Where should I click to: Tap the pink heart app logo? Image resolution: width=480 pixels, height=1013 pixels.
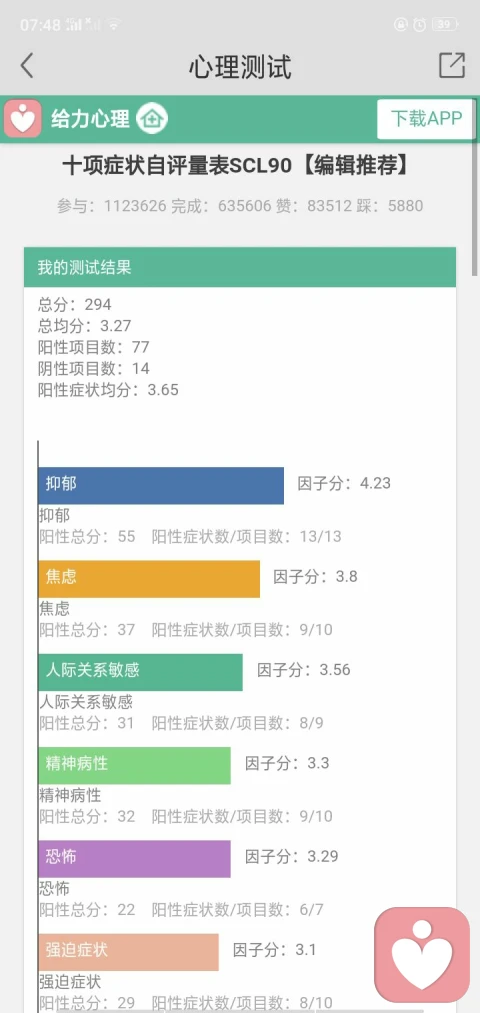[x=23, y=119]
